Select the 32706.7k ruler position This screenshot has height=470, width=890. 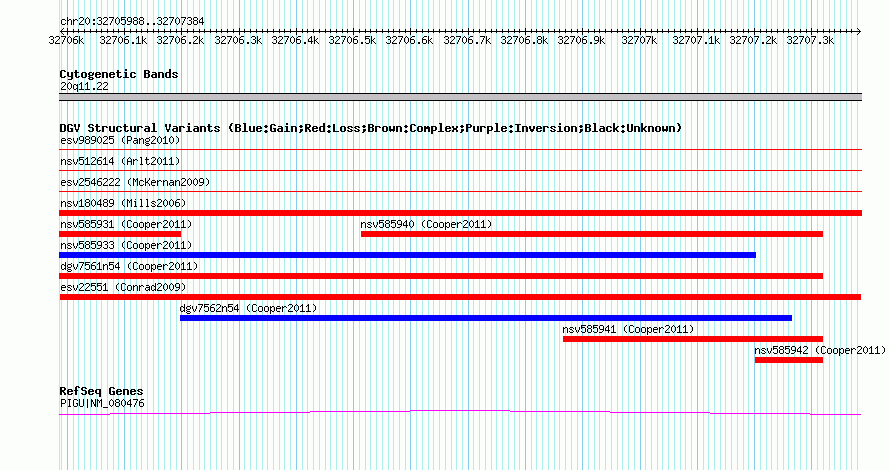point(467,40)
